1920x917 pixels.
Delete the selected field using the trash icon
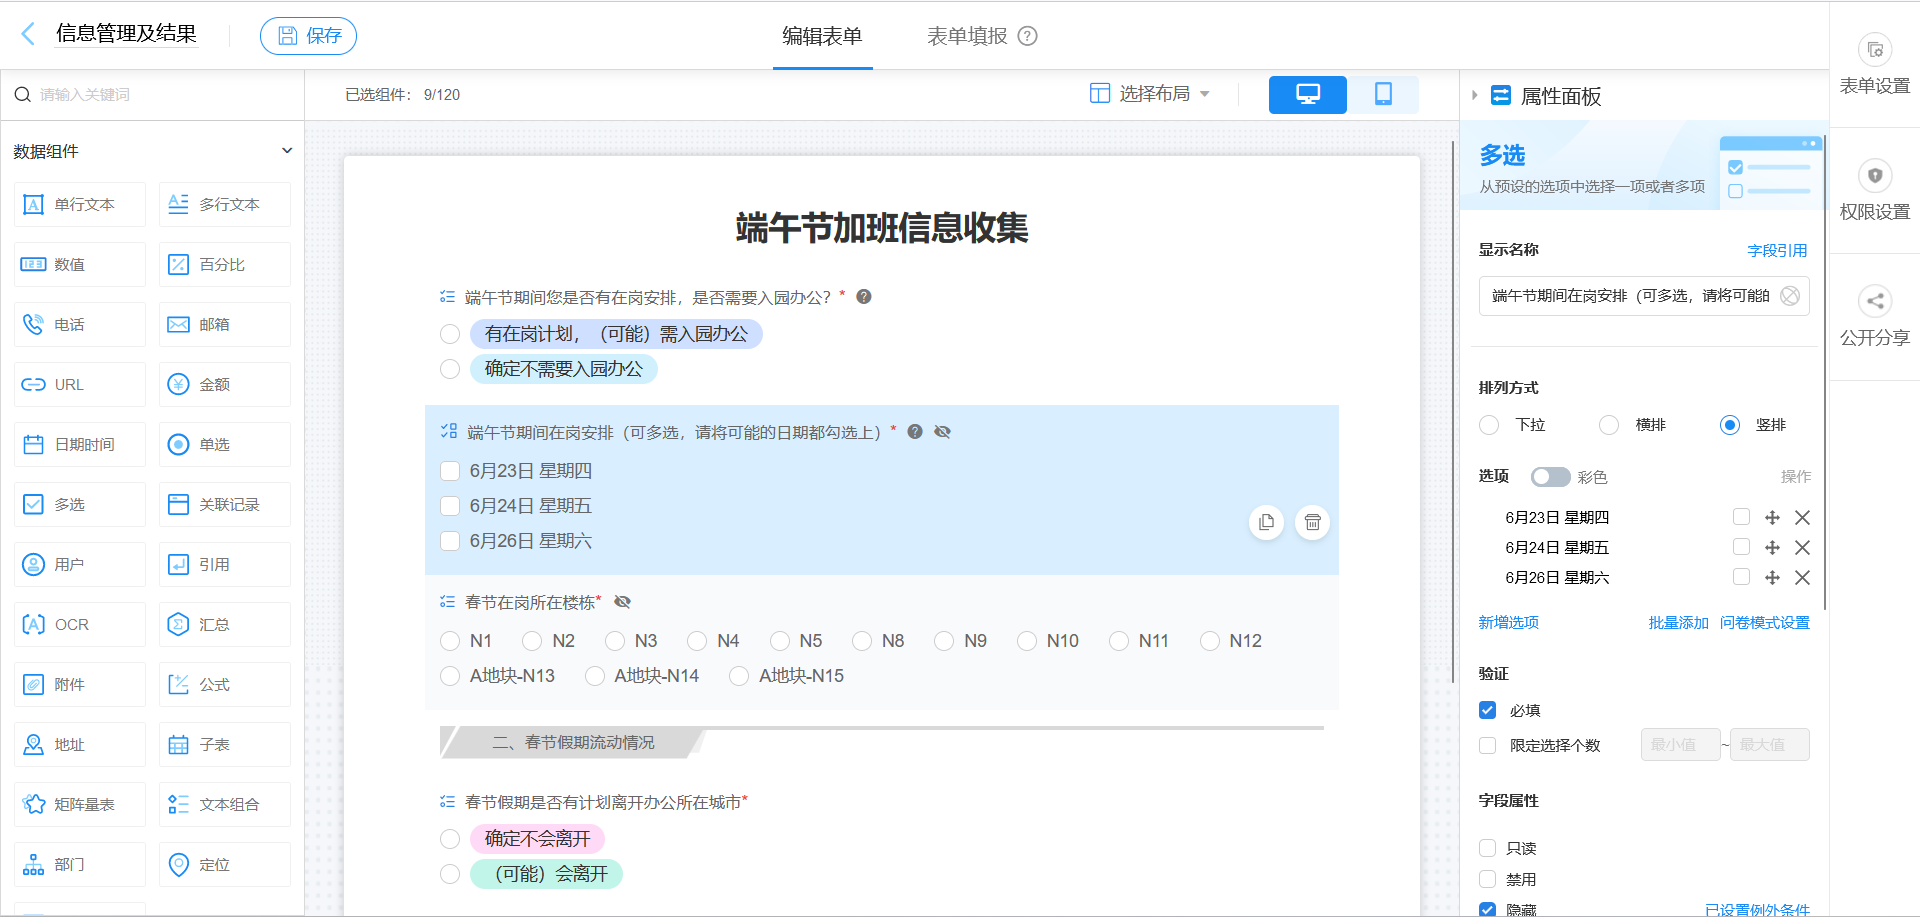click(x=1312, y=522)
